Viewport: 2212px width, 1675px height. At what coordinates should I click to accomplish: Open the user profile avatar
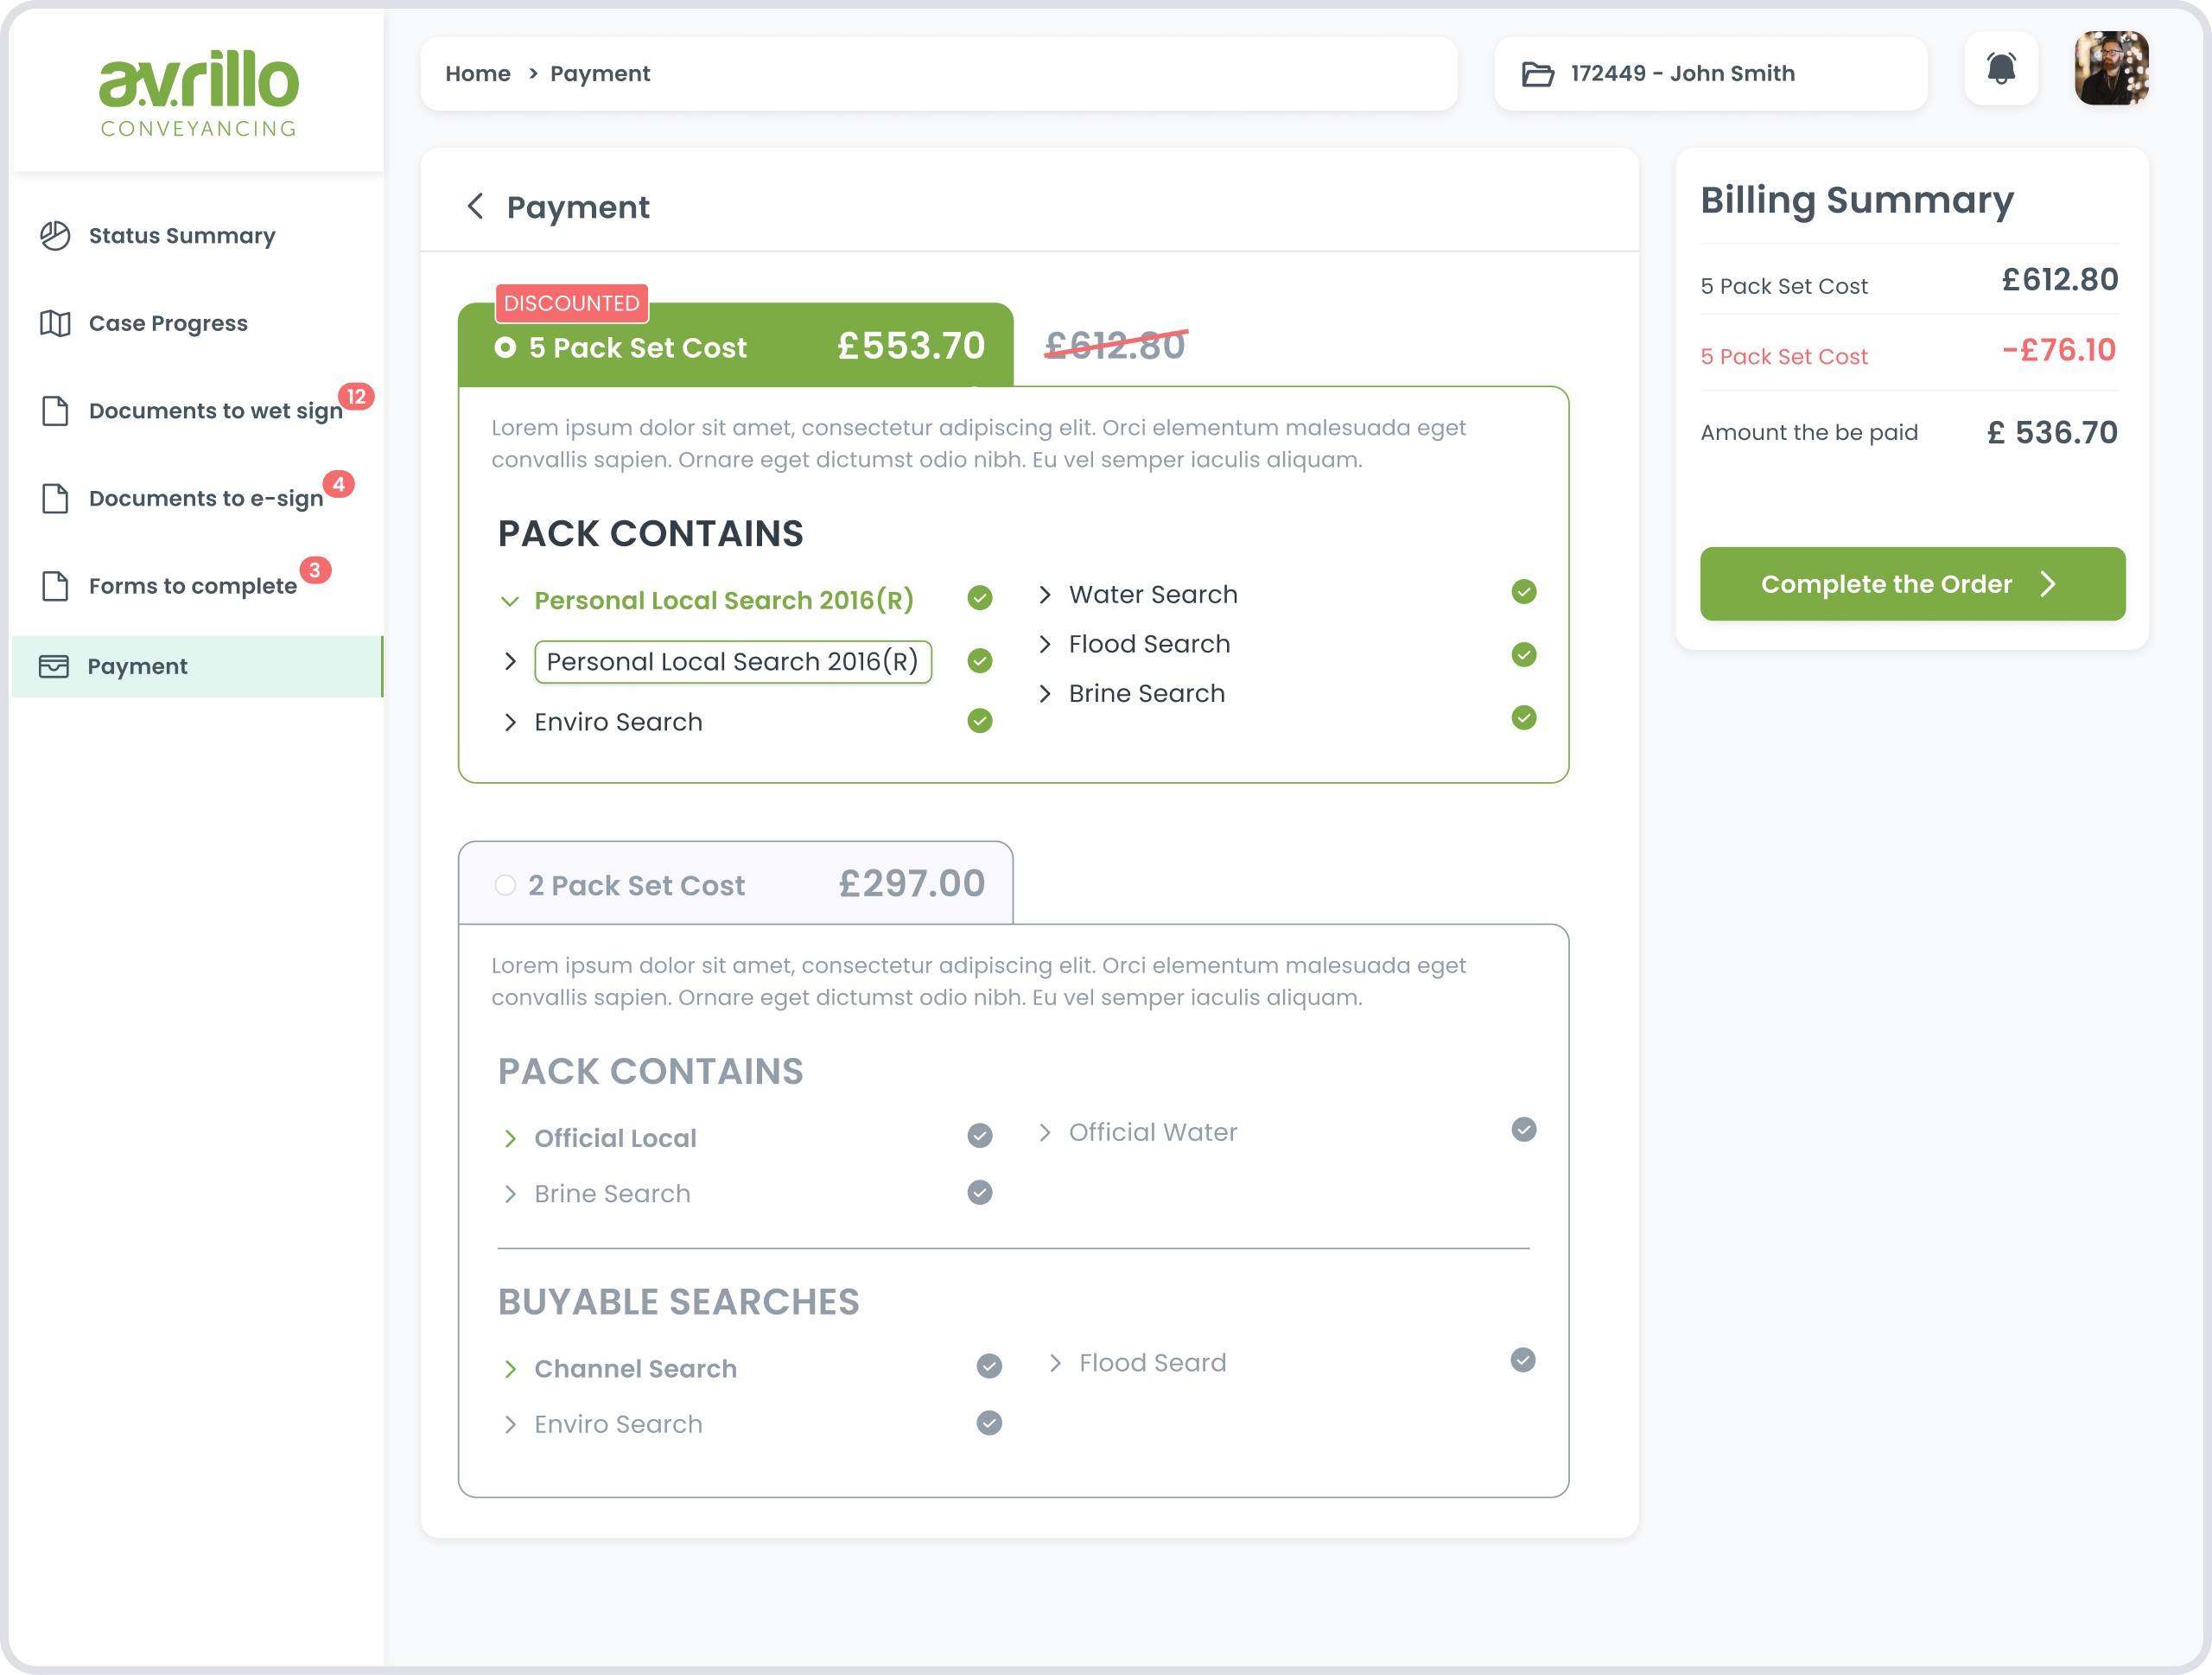(x=2111, y=68)
